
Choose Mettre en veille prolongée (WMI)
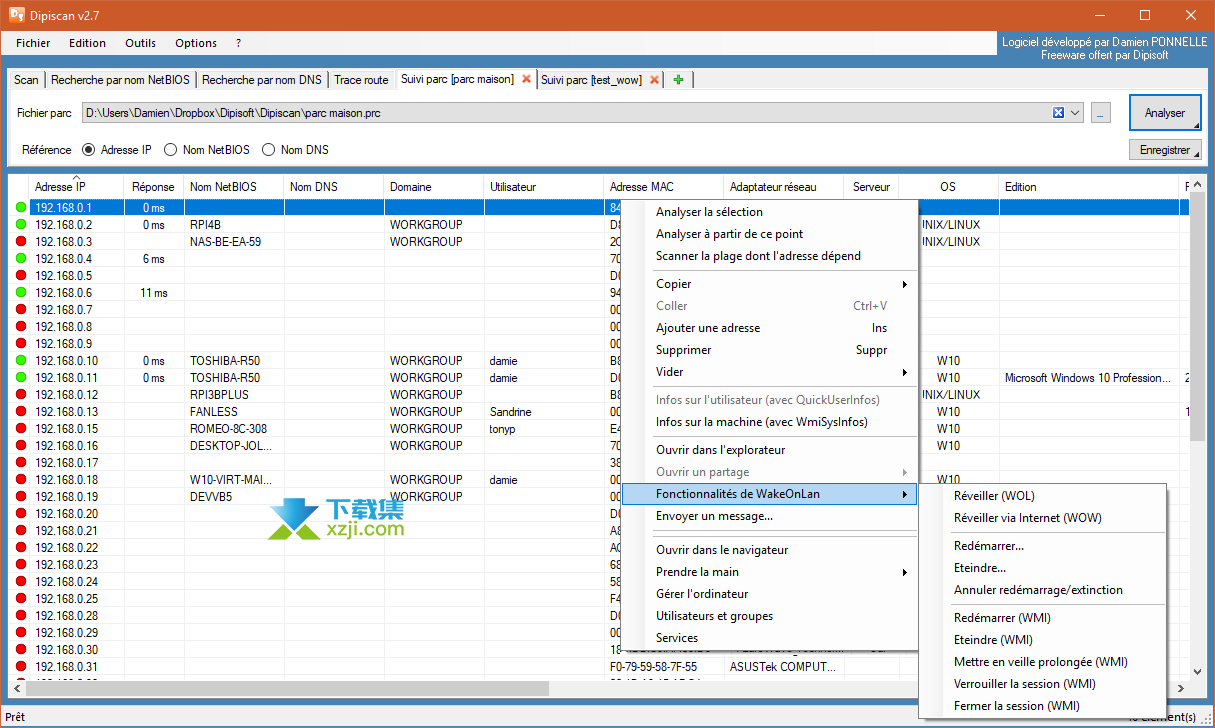click(x=1043, y=662)
